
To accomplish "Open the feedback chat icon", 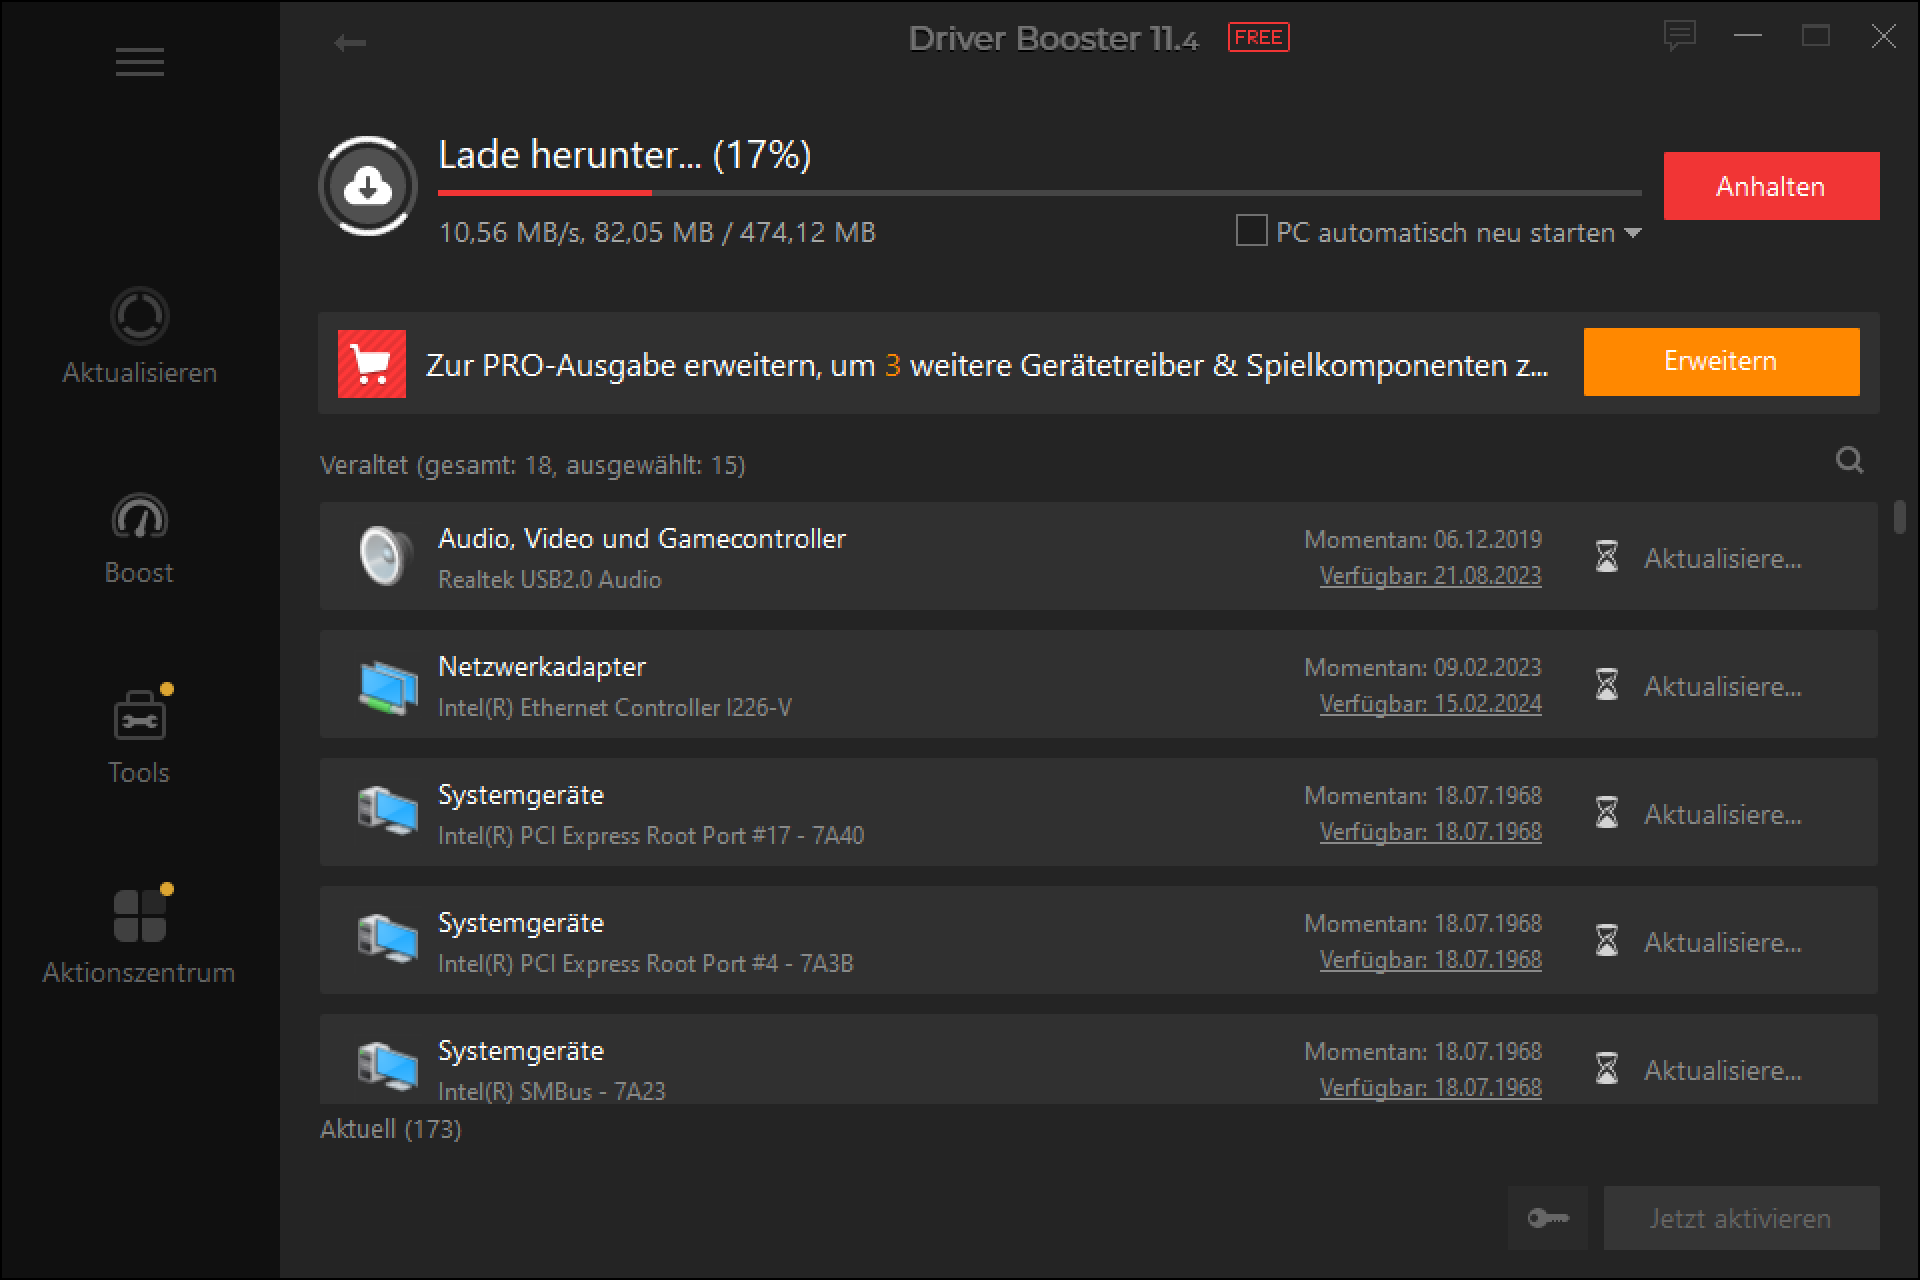I will click(x=1679, y=37).
